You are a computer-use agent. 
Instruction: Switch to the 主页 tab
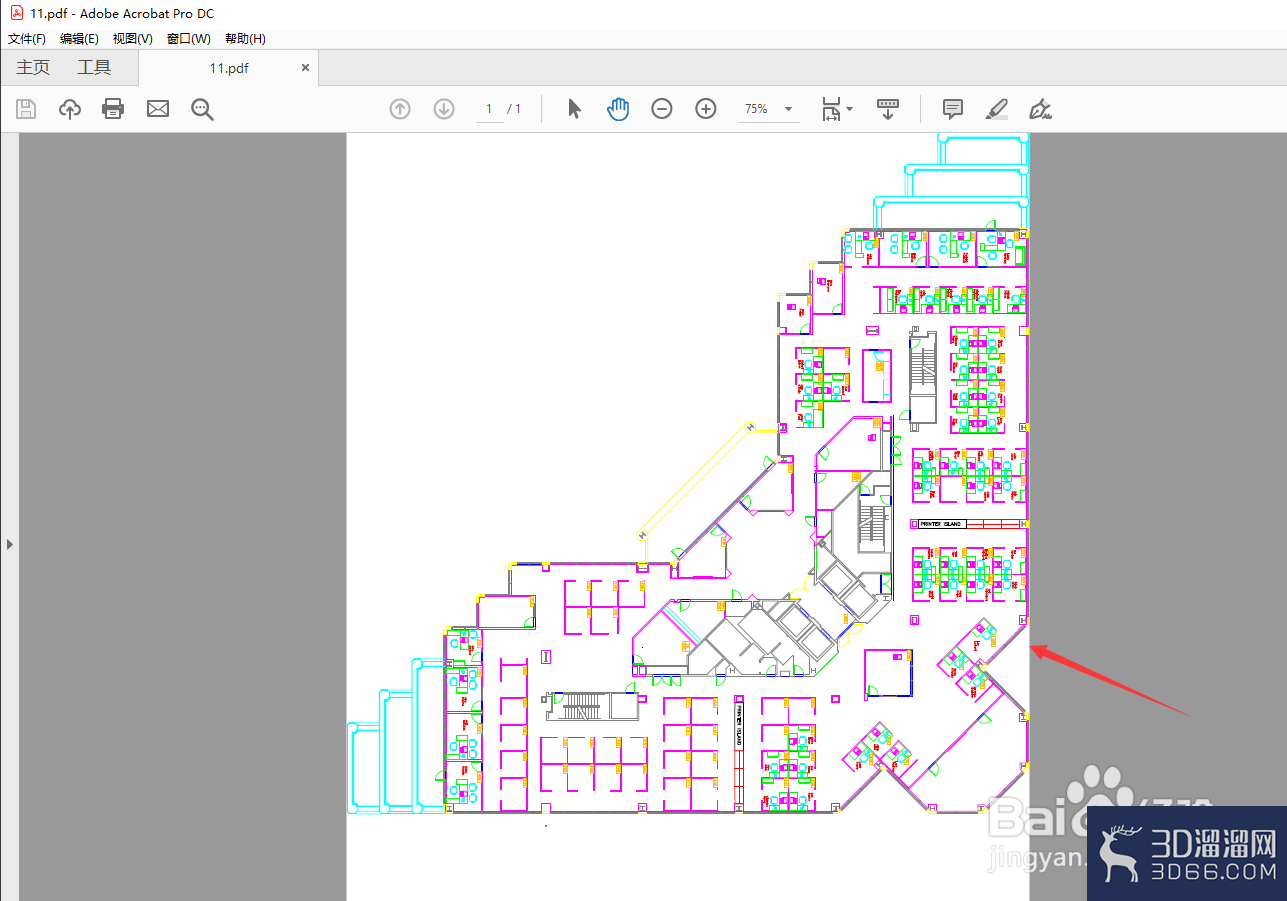(33, 68)
